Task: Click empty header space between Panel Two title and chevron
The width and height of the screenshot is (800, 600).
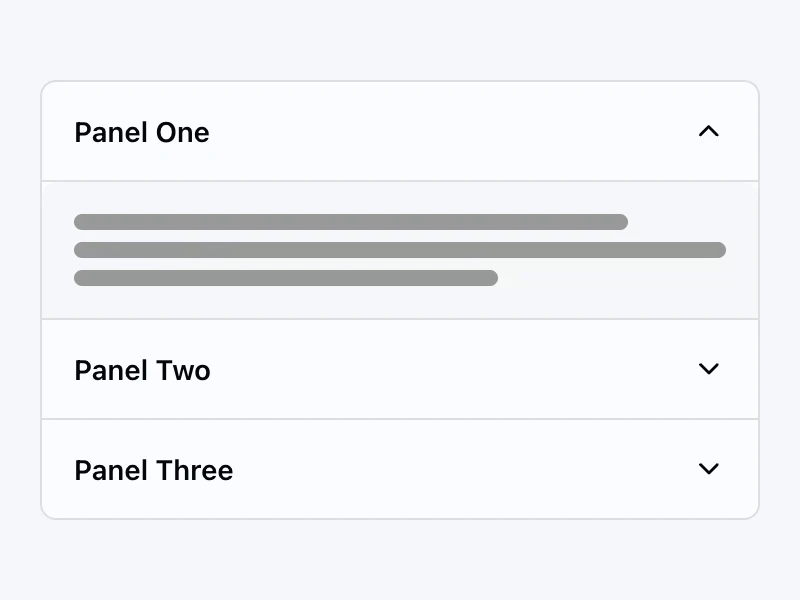Action: pyautogui.click(x=450, y=370)
